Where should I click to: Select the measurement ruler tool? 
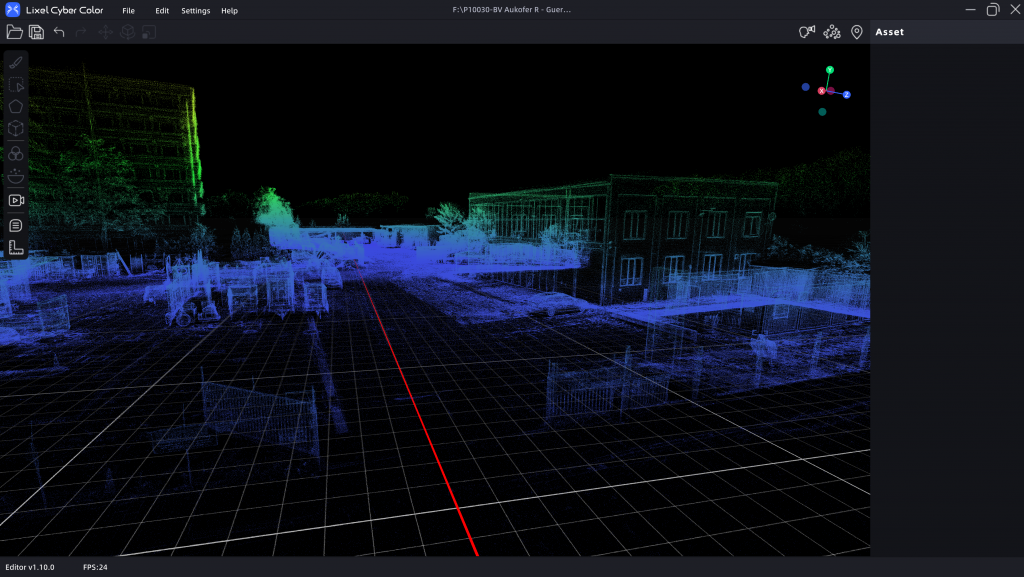(x=15, y=247)
